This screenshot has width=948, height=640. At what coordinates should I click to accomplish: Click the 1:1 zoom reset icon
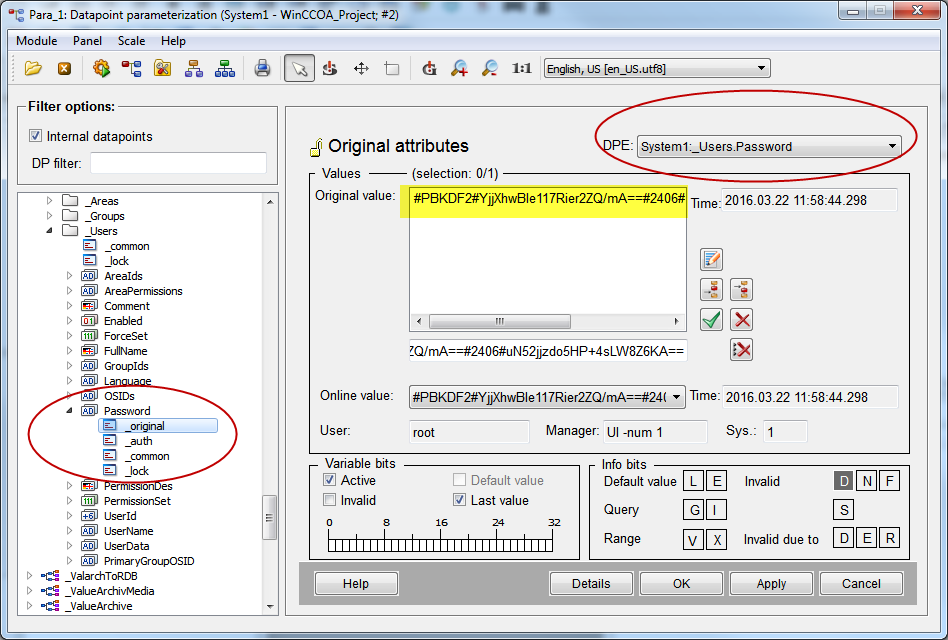521,69
